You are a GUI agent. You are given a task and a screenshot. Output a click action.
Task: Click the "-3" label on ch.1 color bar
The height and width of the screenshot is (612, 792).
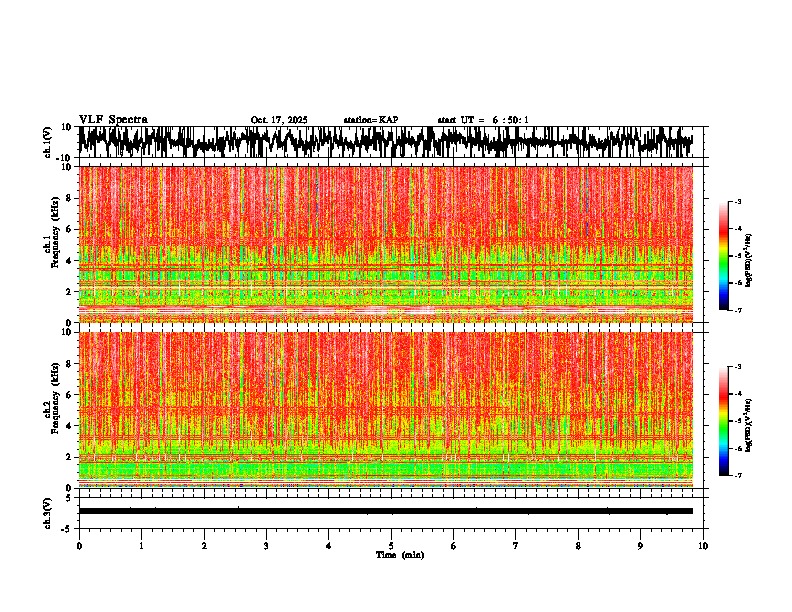point(737,202)
